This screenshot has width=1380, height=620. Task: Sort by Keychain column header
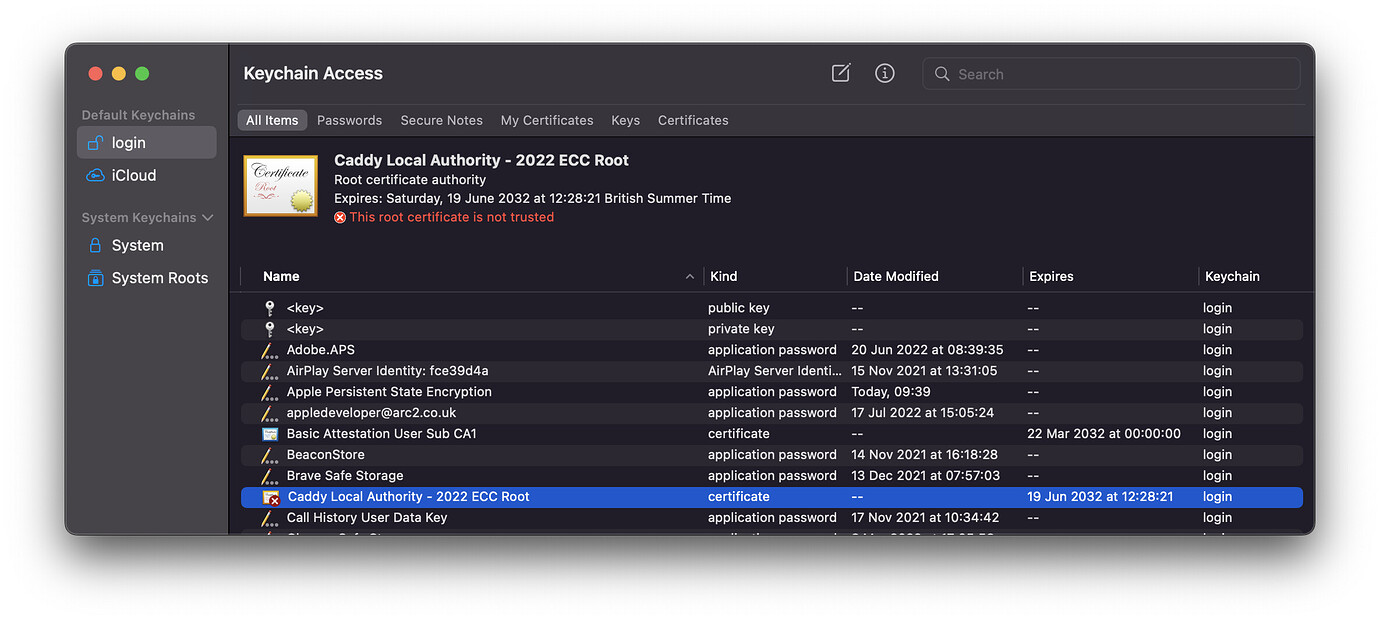tap(1232, 276)
